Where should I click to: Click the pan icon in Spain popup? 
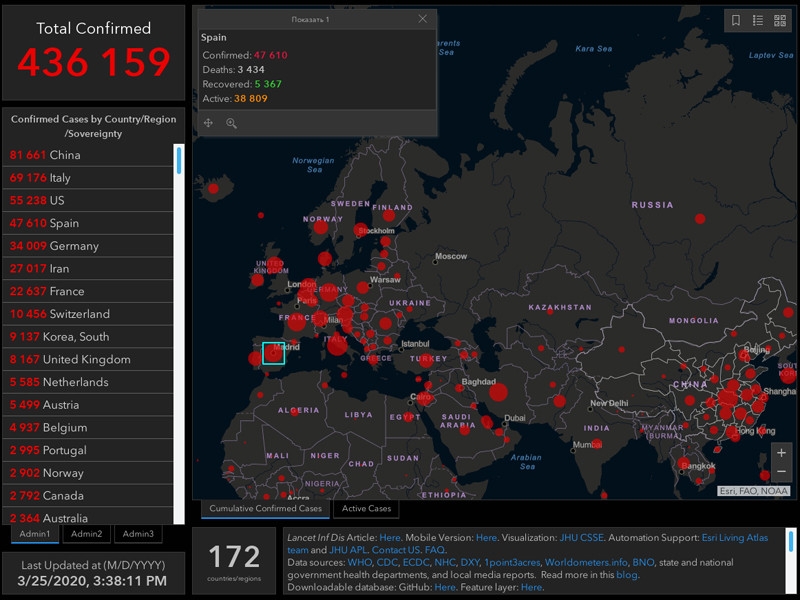click(x=209, y=123)
